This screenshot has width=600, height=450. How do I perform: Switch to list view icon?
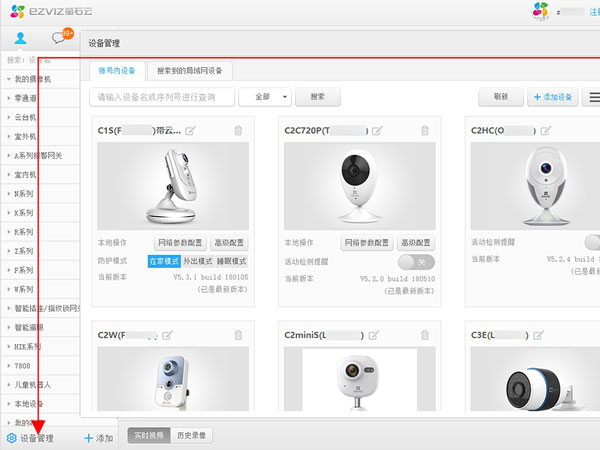(592, 97)
